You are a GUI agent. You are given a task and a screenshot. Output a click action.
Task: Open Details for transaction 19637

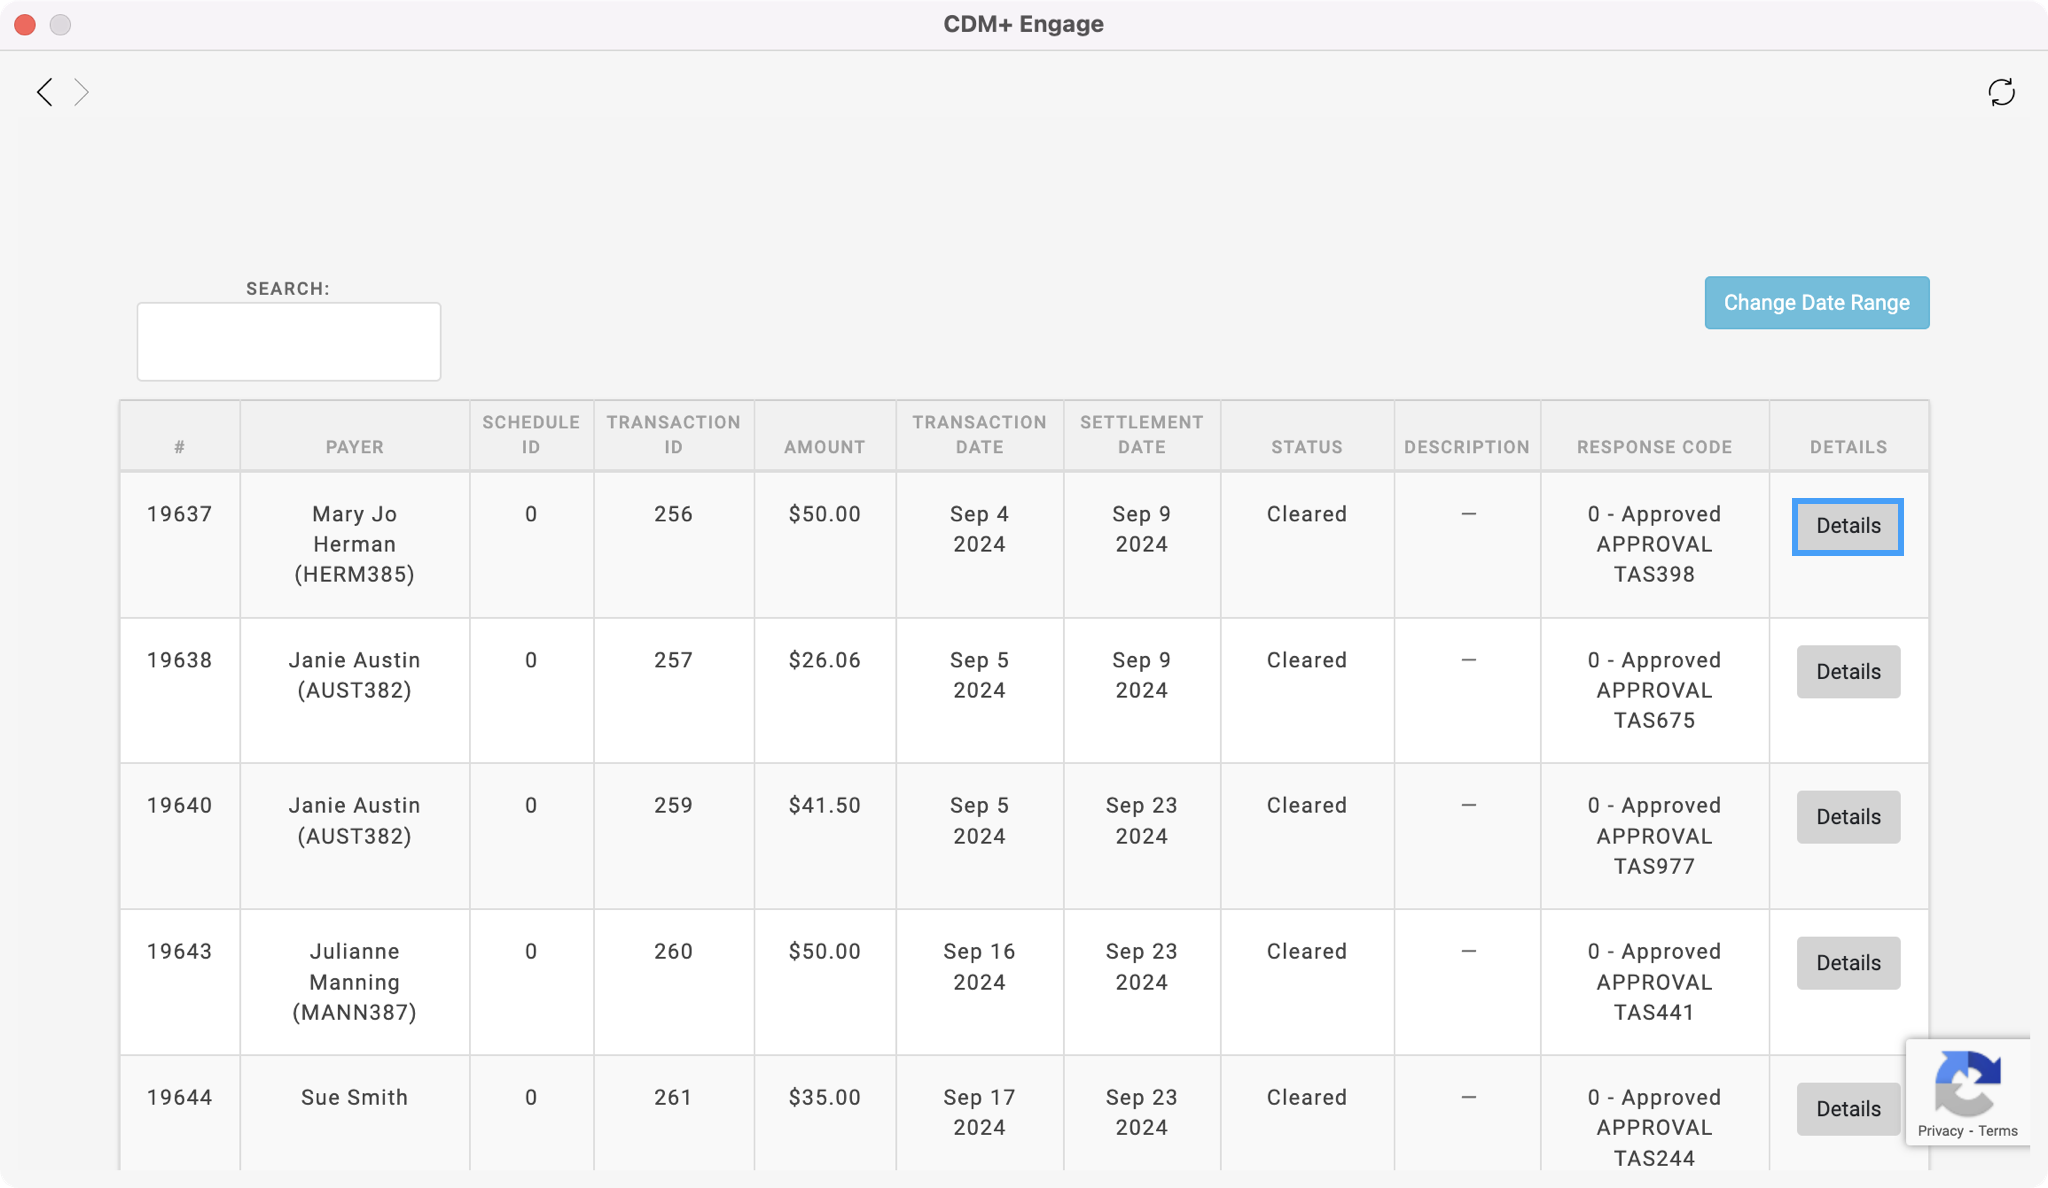click(x=1847, y=526)
